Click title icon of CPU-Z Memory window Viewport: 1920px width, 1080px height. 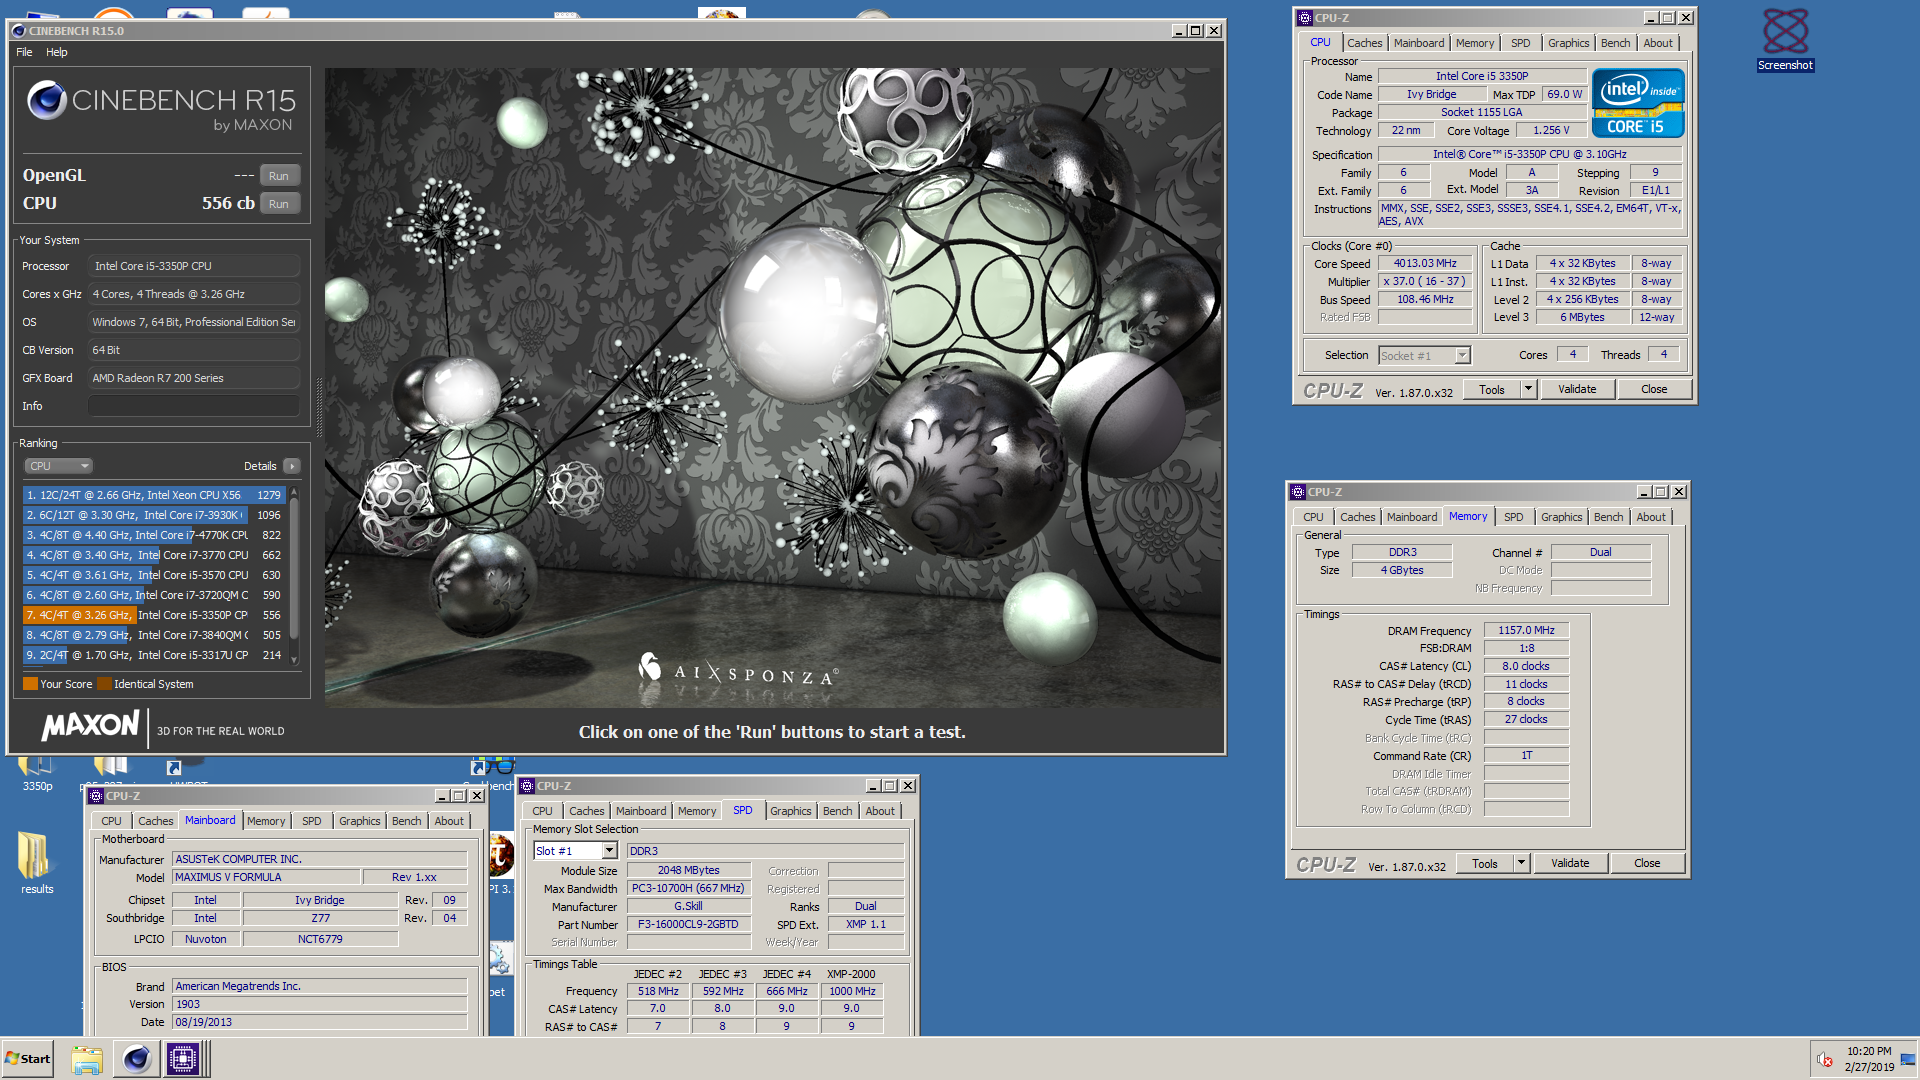[1298, 492]
